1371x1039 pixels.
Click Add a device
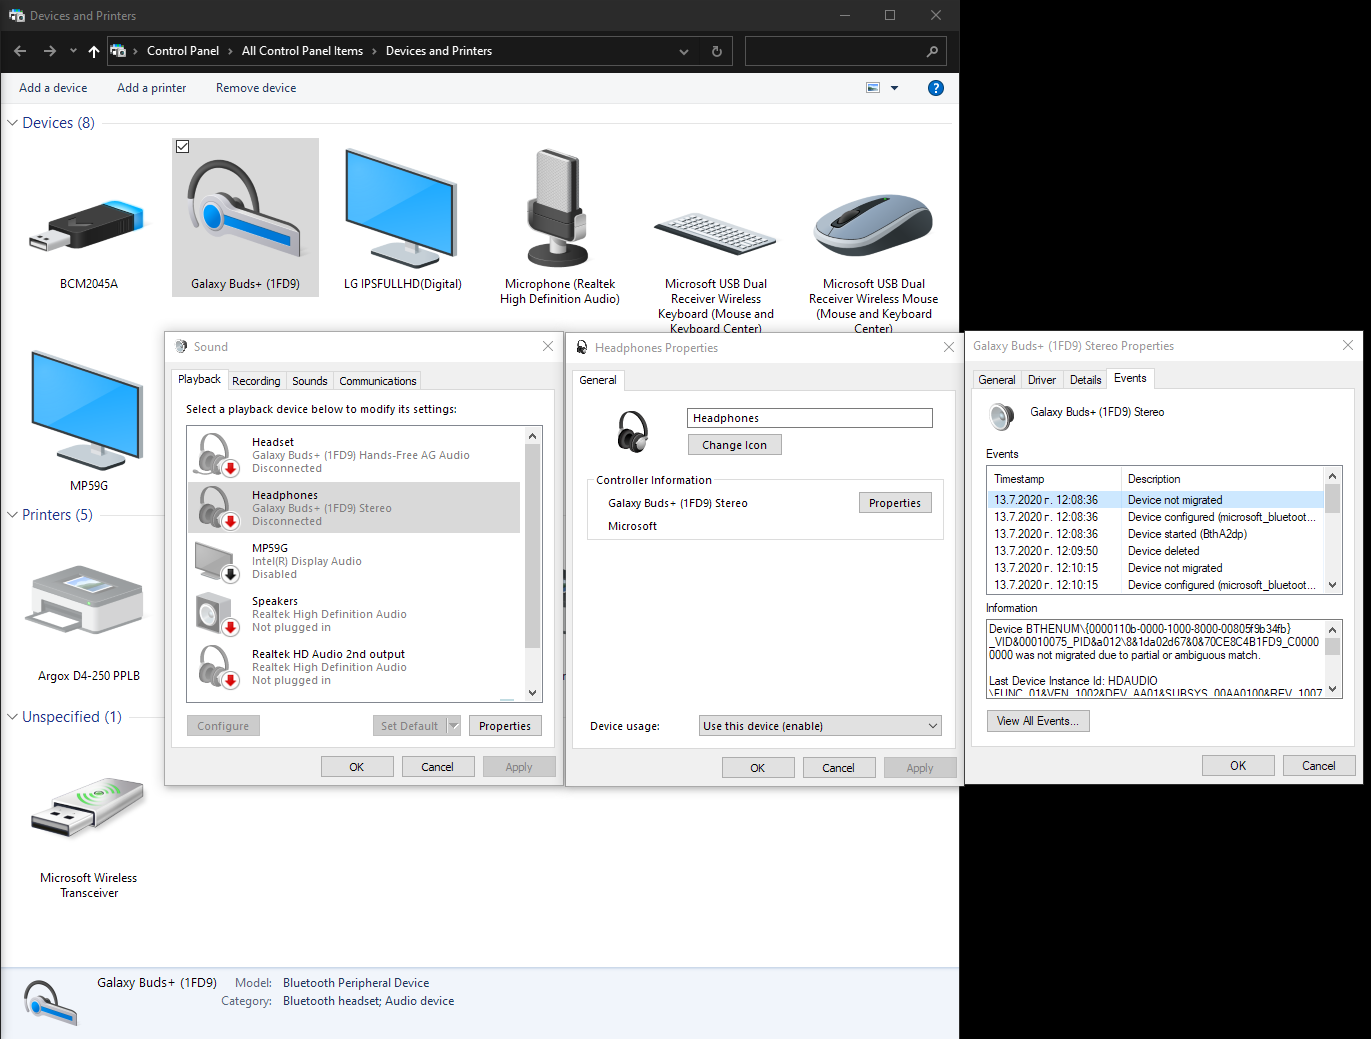[x=53, y=88]
